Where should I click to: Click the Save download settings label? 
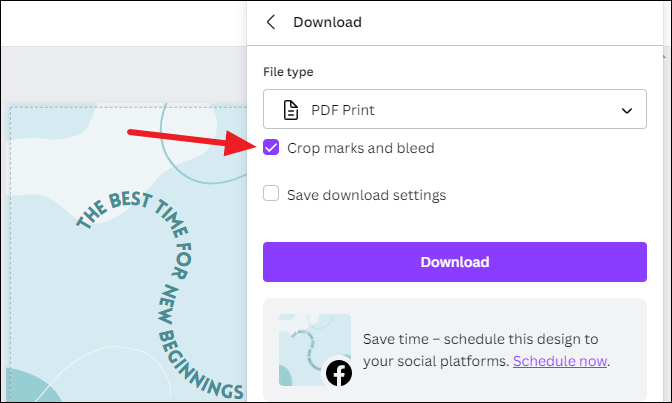[x=366, y=195]
